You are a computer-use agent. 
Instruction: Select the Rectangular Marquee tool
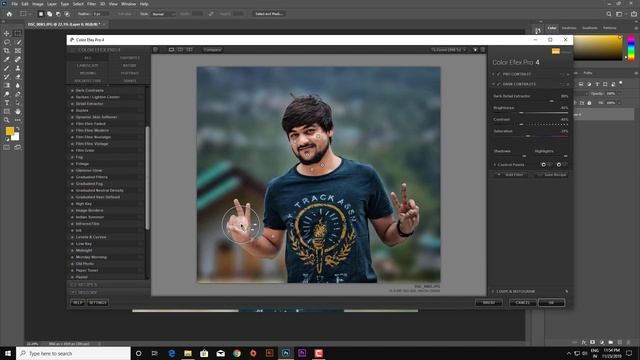pyautogui.click(x=18, y=33)
